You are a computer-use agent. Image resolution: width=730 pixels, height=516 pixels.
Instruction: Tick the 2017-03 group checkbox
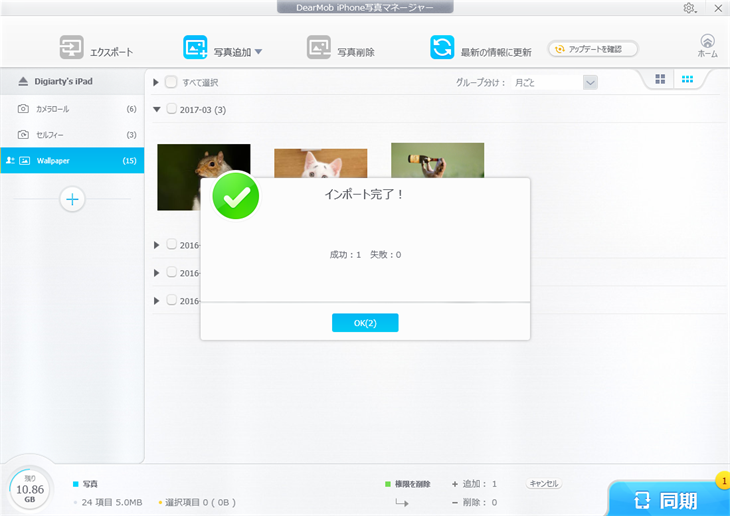pyautogui.click(x=171, y=109)
